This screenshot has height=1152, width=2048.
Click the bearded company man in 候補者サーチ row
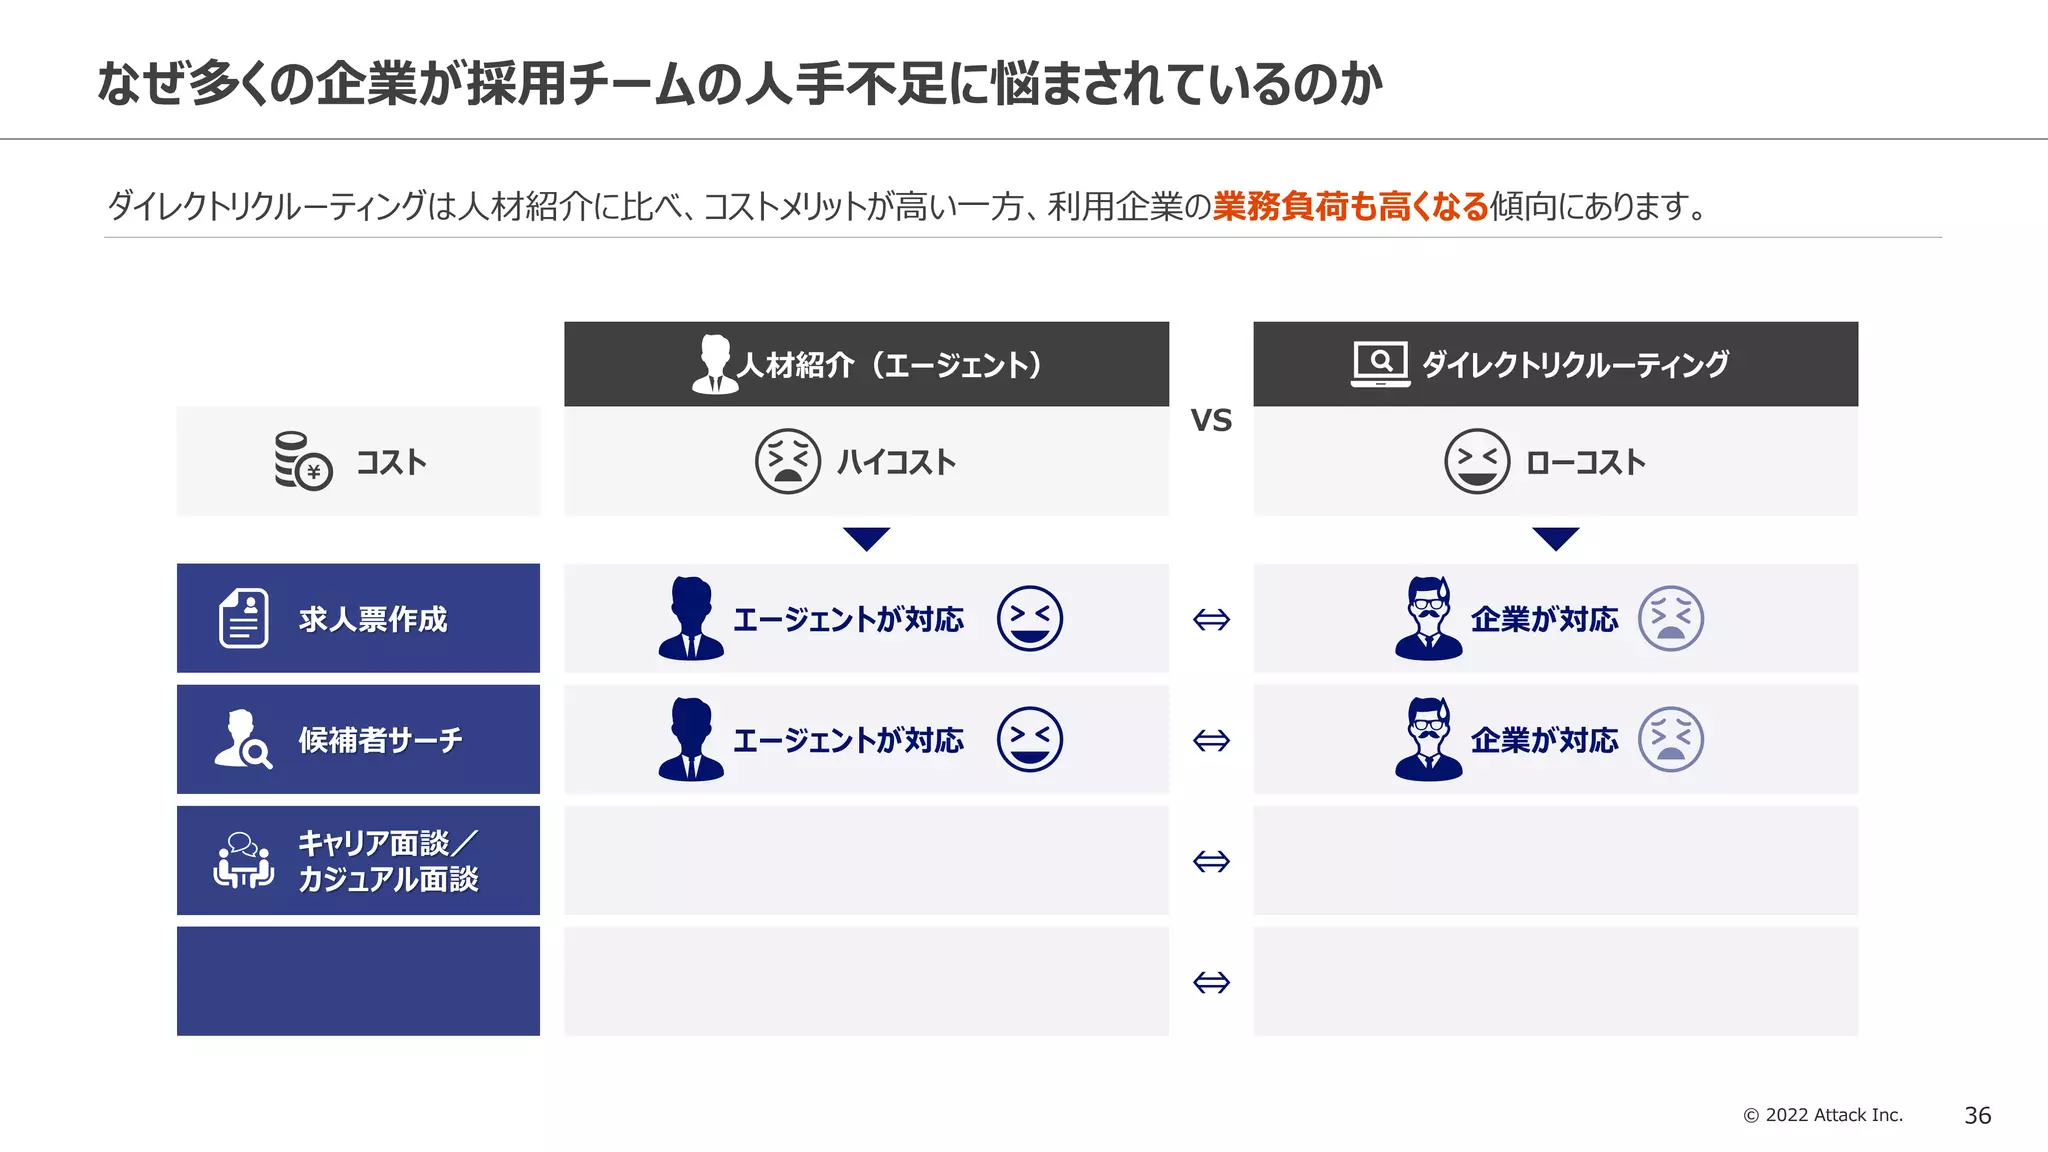(1429, 739)
